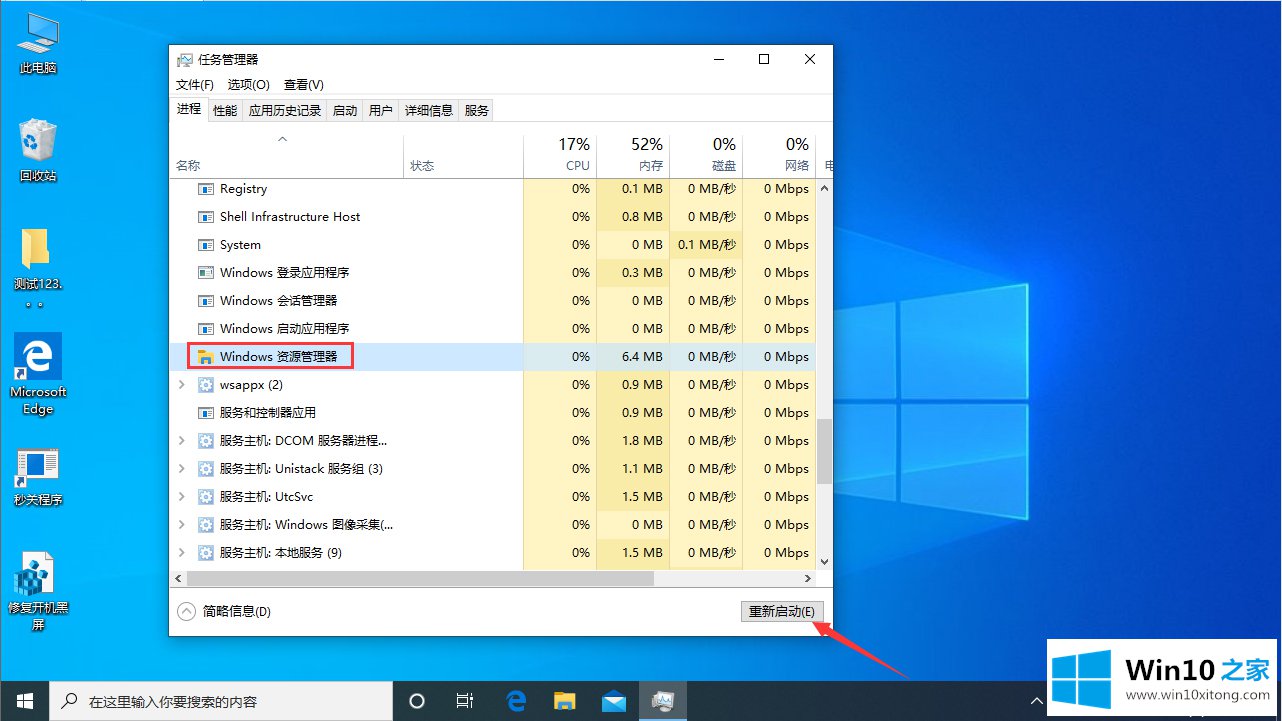Image resolution: width=1282 pixels, height=721 pixels.
Task: Open the 查看(V) menu
Action: pos(304,85)
